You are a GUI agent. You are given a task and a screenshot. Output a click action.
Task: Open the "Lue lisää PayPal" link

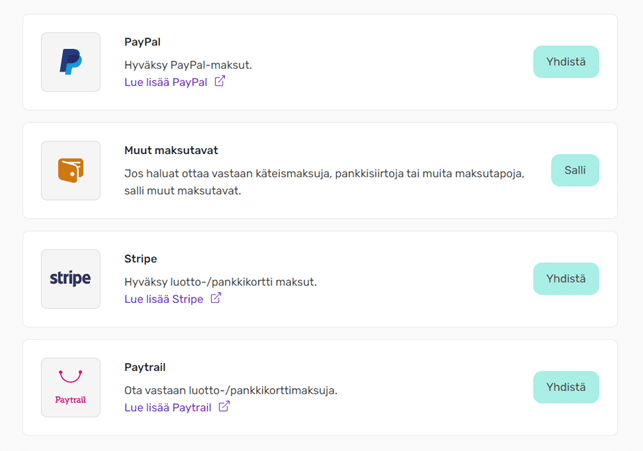point(165,82)
